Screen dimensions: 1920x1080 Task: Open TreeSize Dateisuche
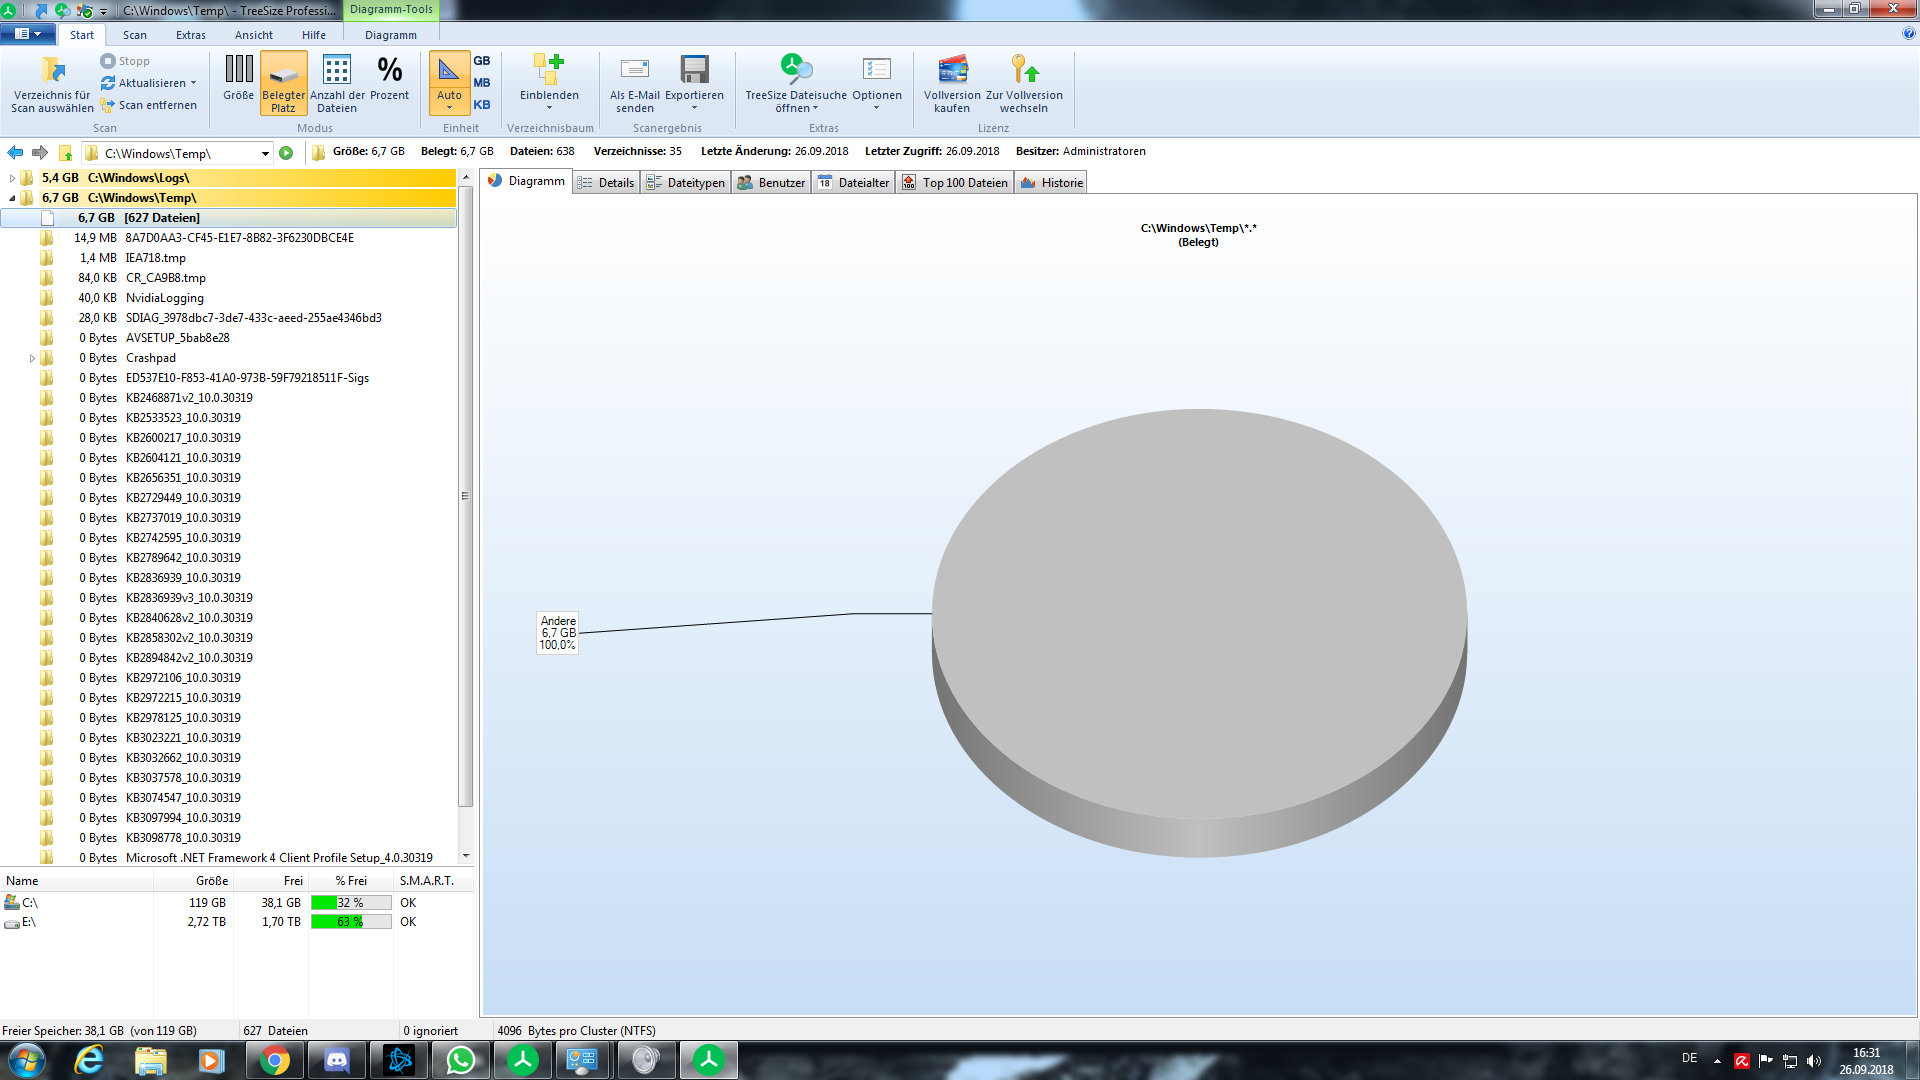(796, 70)
